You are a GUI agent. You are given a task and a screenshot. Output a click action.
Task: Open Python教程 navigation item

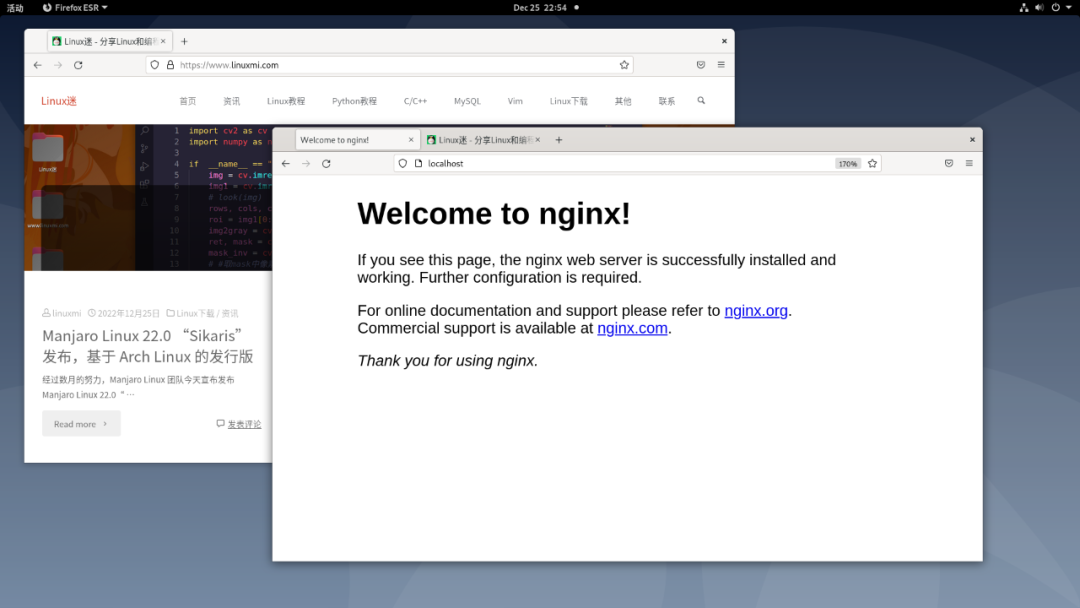tap(354, 101)
